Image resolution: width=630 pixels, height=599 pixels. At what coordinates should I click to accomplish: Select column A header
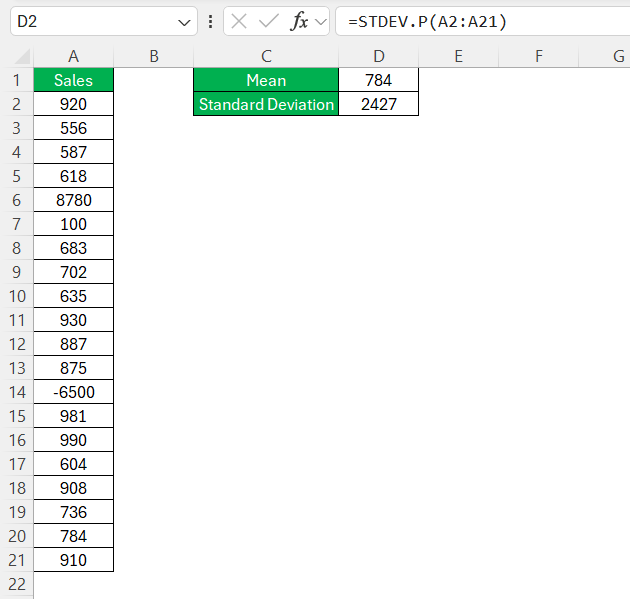pos(74,57)
